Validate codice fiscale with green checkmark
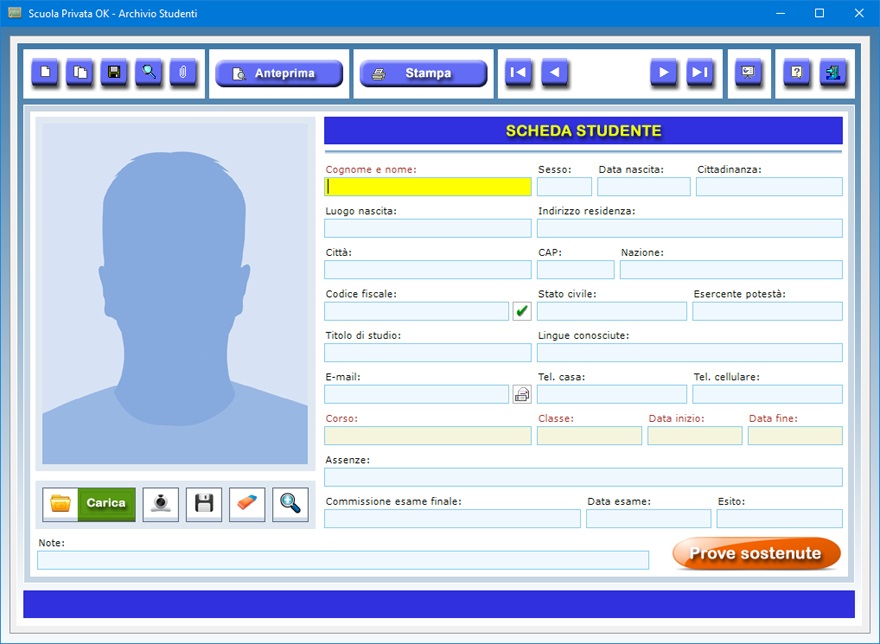Image resolution: width=880 pixels, height=644 pixels. [x=522, y=311]
